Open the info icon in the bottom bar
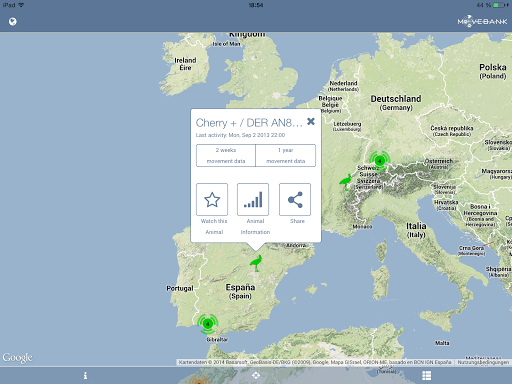The width and height of the screenshot is (512, 384). tap(85, 376)
